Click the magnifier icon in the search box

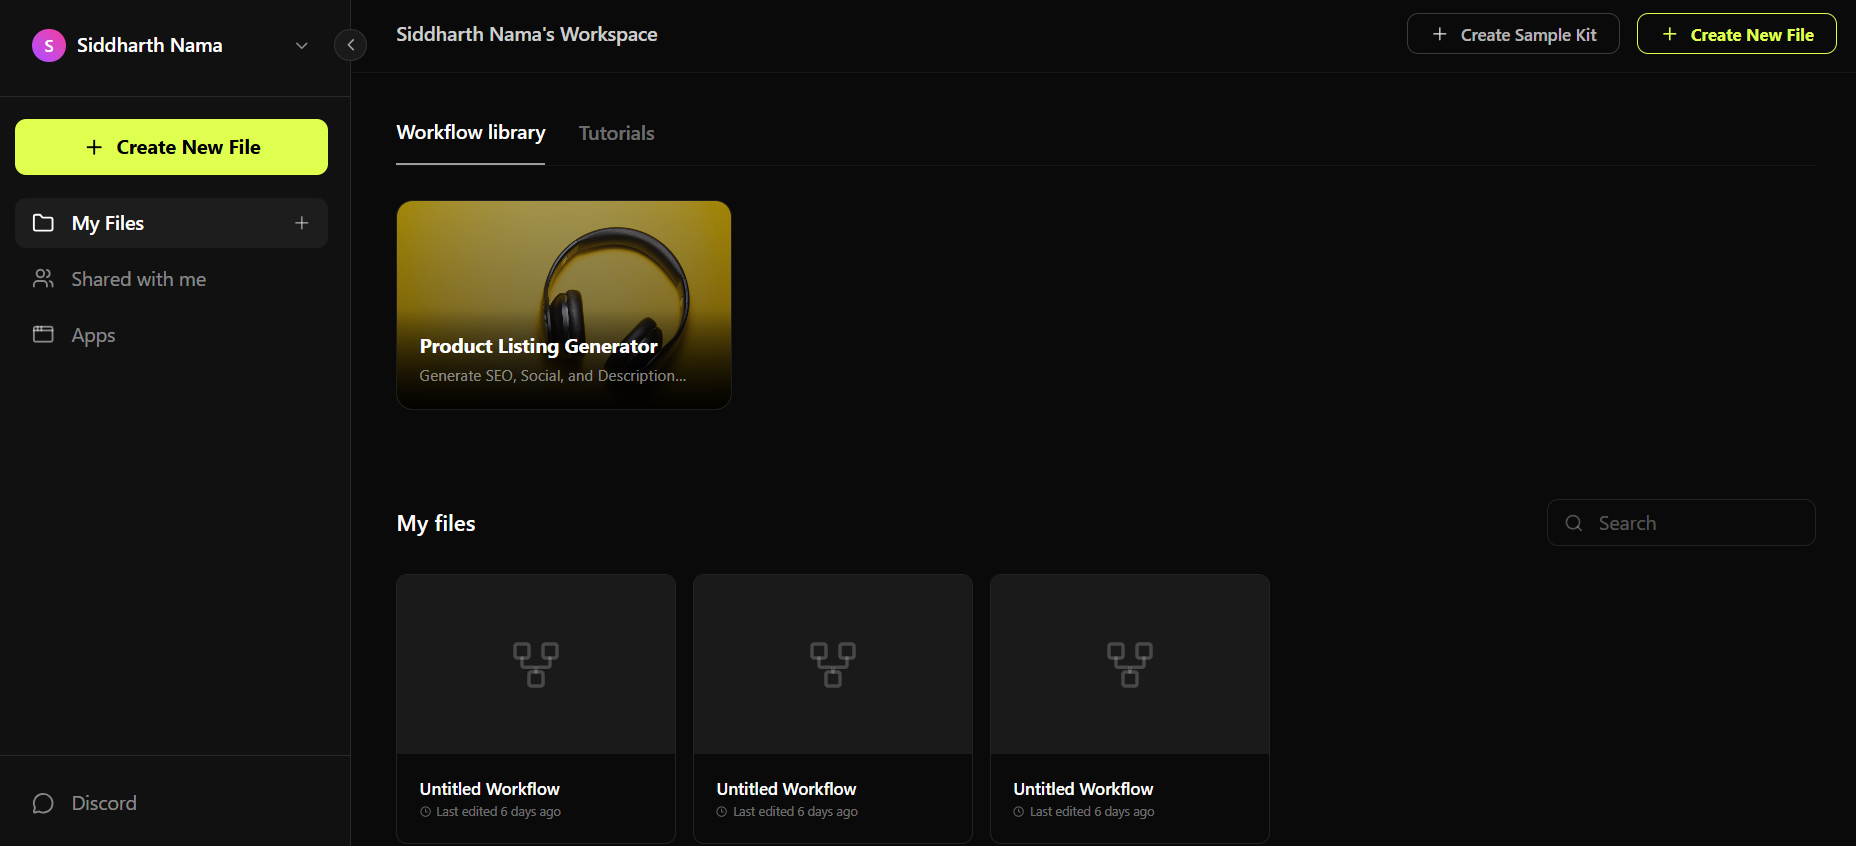(x=1573, y=523)
